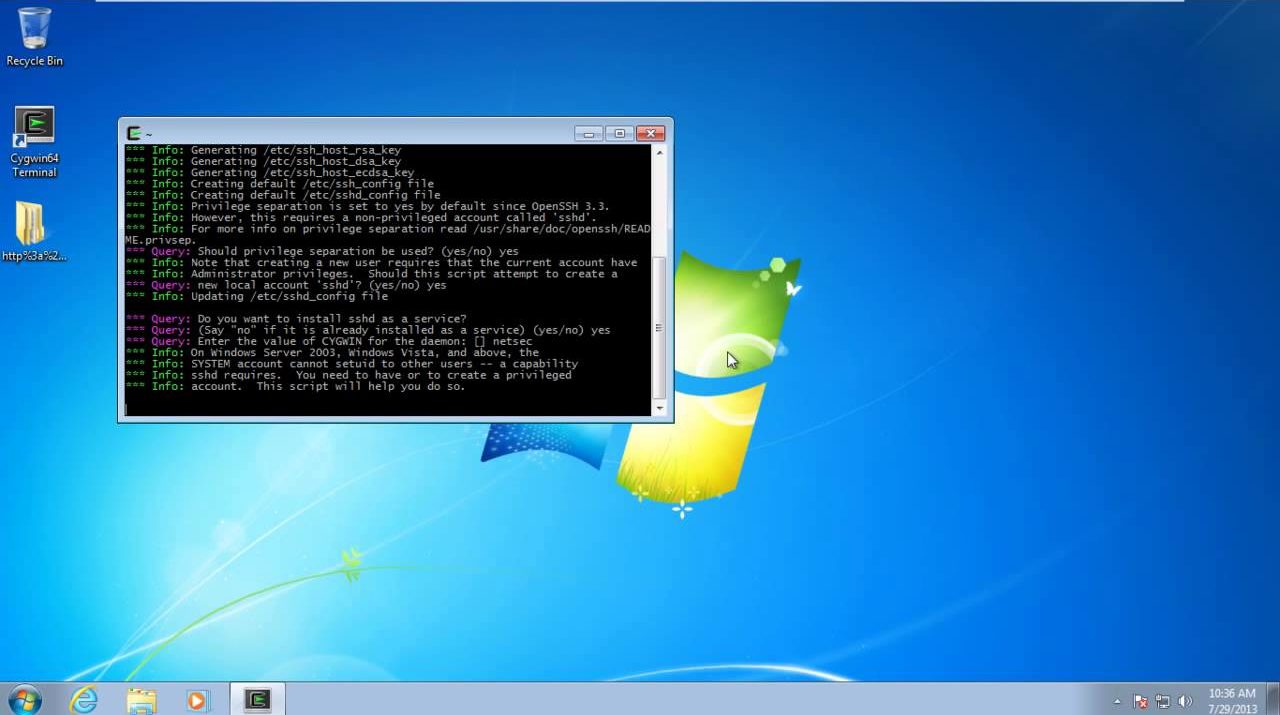Click the terminal scrollbar up arrow
The image size is (1280, 715).
point(659,151)
